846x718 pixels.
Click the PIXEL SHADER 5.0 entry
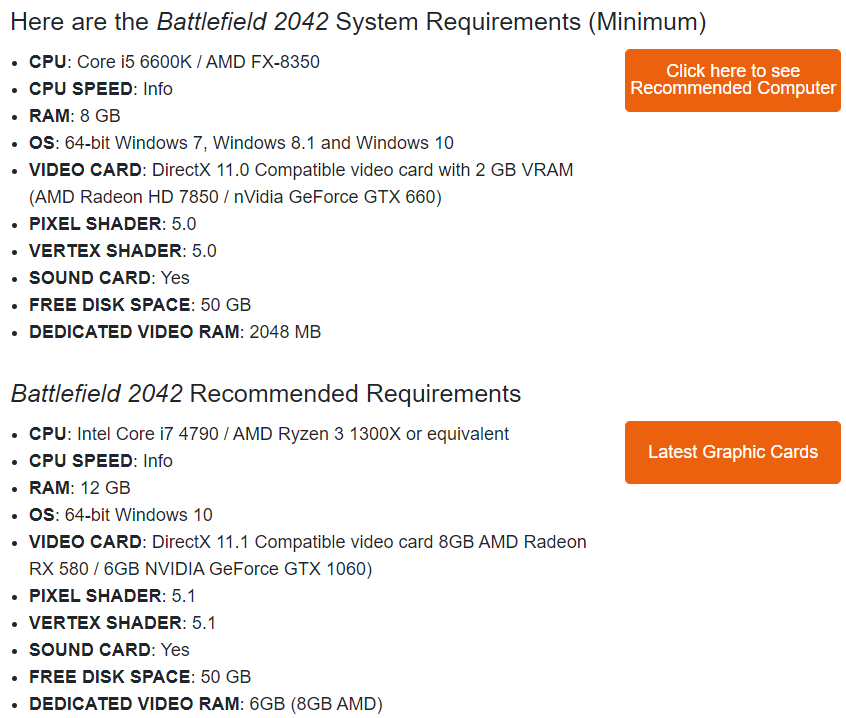[112, 224]
